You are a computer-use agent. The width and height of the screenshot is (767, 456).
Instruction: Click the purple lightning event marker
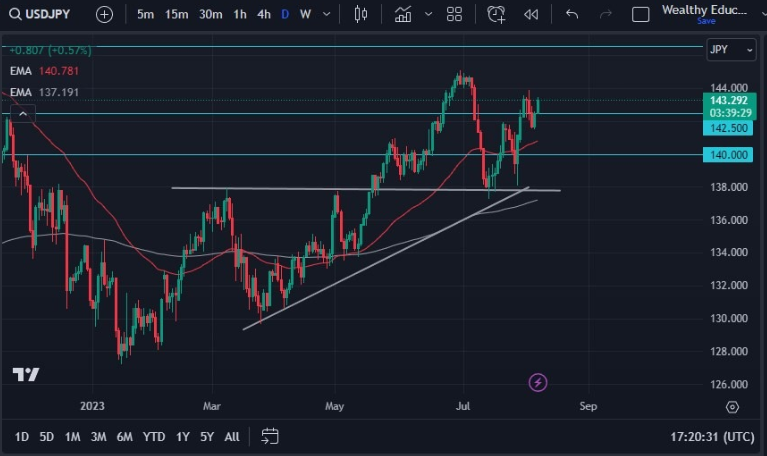coord(538,382)
